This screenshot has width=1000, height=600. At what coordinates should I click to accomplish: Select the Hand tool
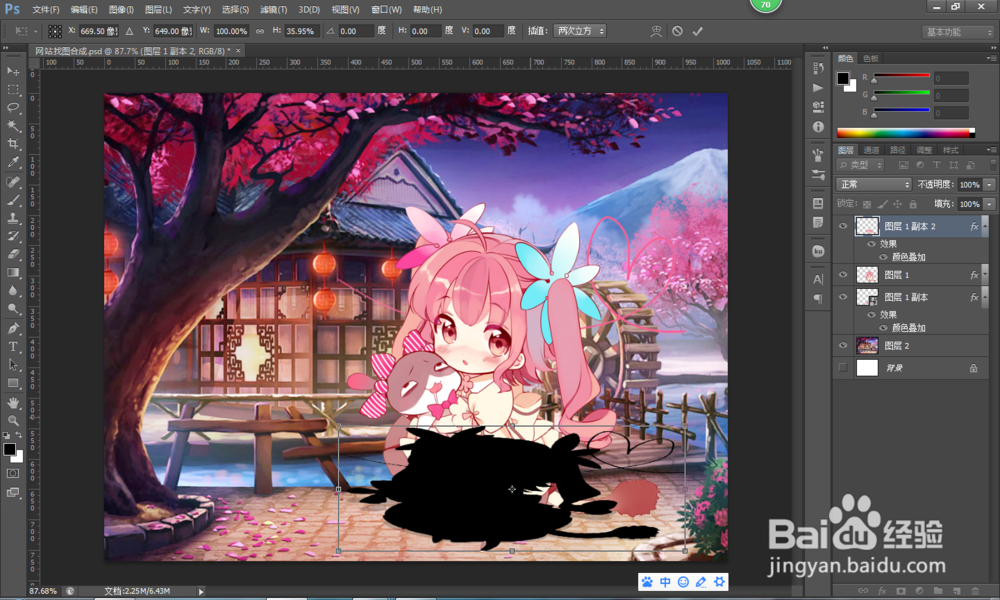click(x=13, y=402)
